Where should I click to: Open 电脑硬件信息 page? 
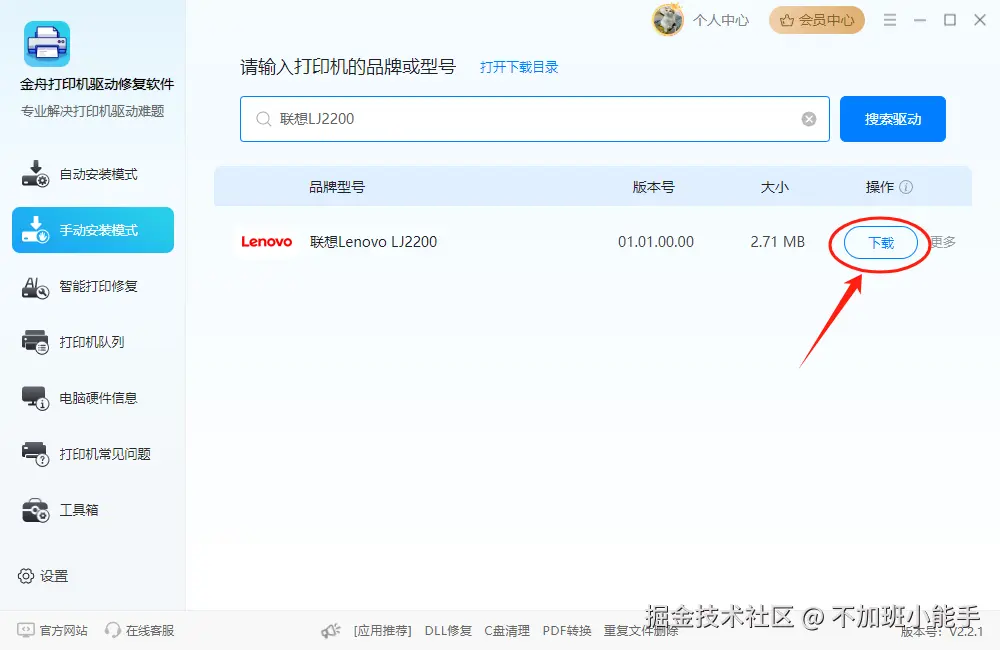coord(93,398)
